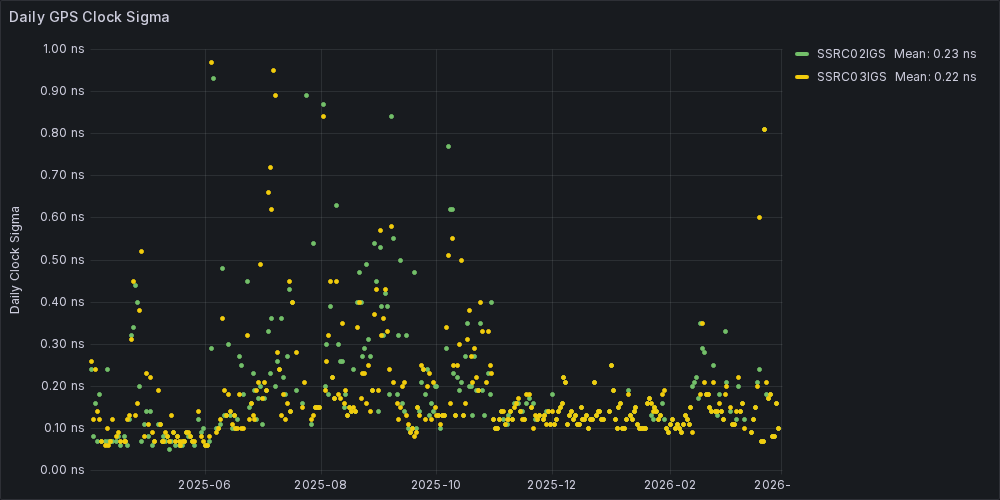Click the SSRC03IGS Mean: 0.22 ns value
Viewport: 1000px width, 500px height.
(x=935, y=77)
